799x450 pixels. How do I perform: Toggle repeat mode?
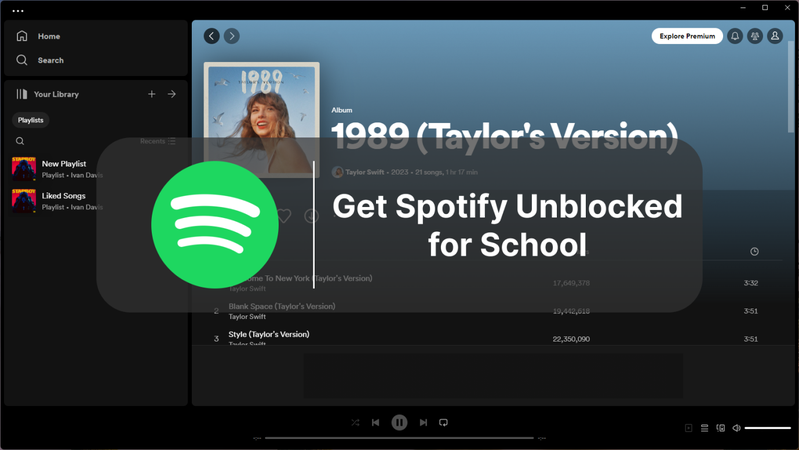[x=443, y=422]
